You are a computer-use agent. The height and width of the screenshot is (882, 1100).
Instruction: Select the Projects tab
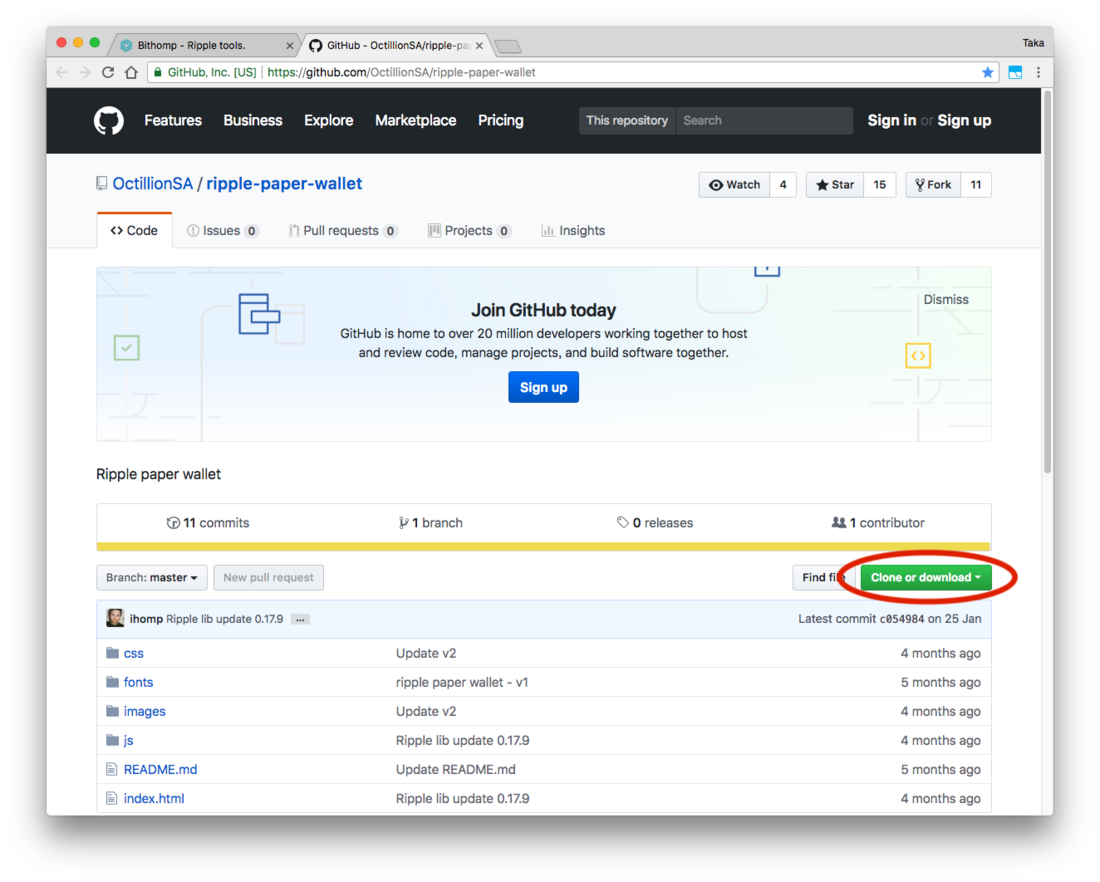469,231
